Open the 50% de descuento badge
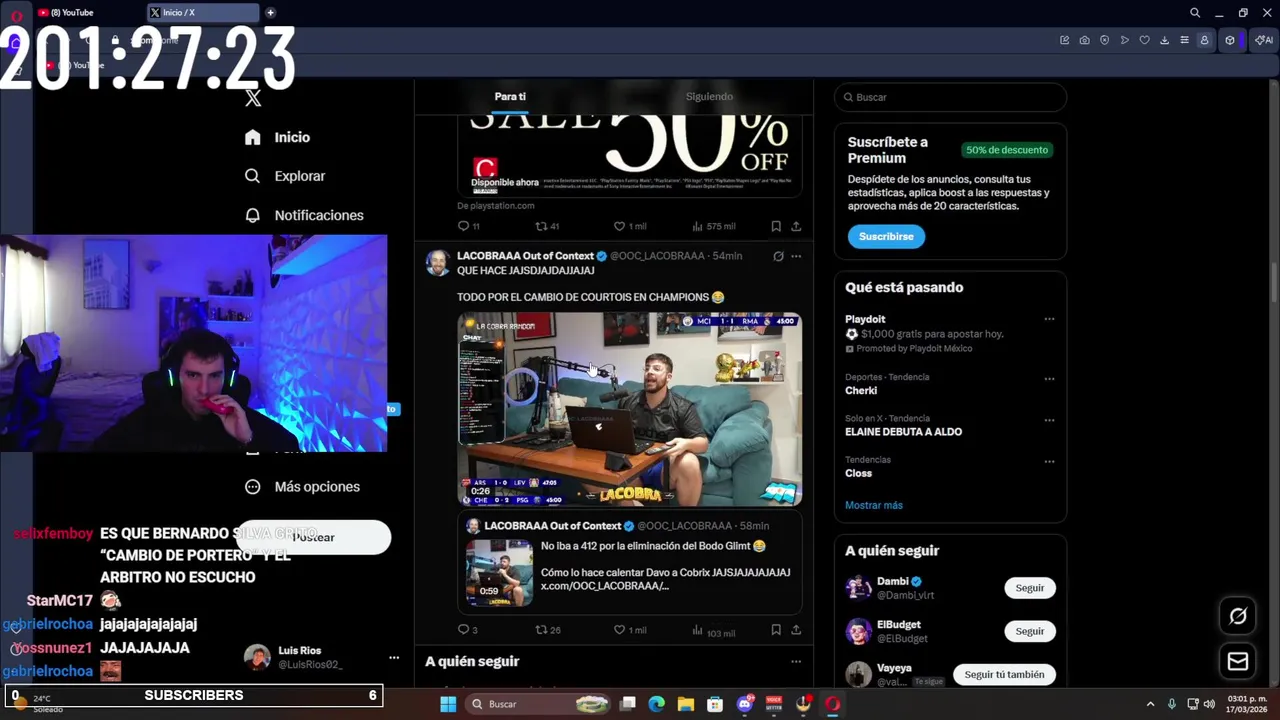Viewport: 1280px width, 720px height. [x=1007, y=150]
